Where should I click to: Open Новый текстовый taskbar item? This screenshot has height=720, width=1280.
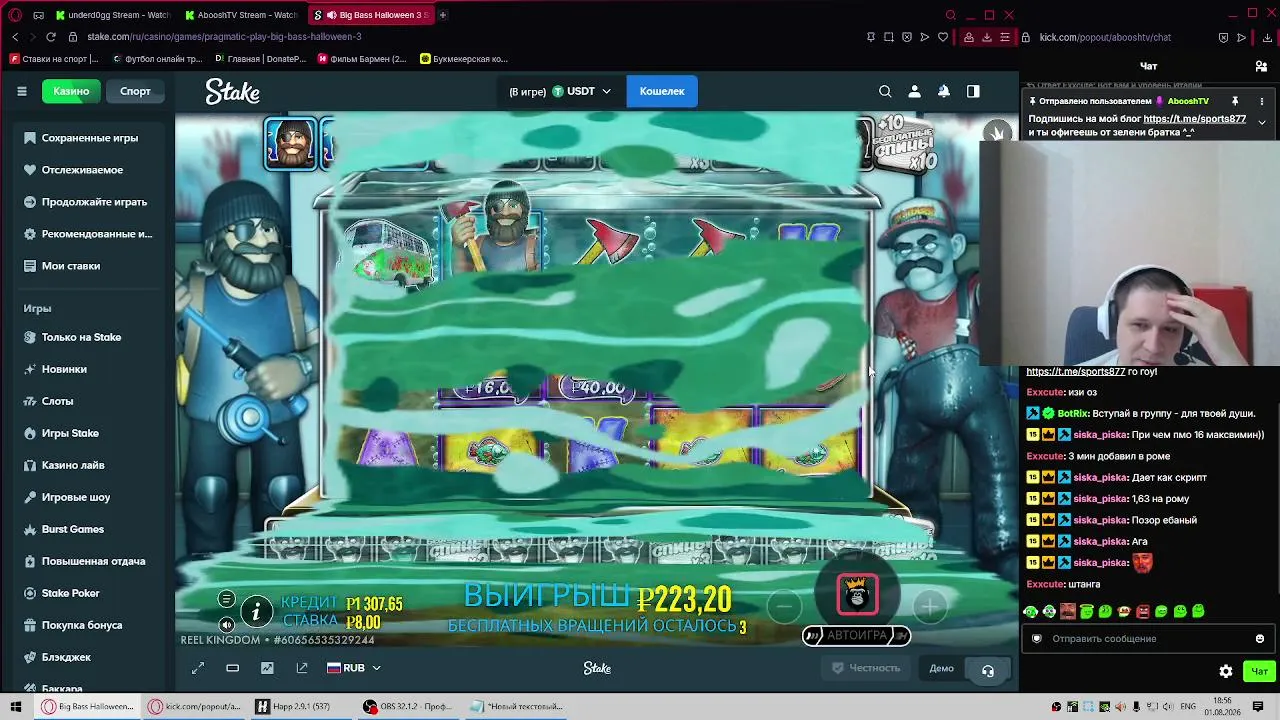[517, 707]
